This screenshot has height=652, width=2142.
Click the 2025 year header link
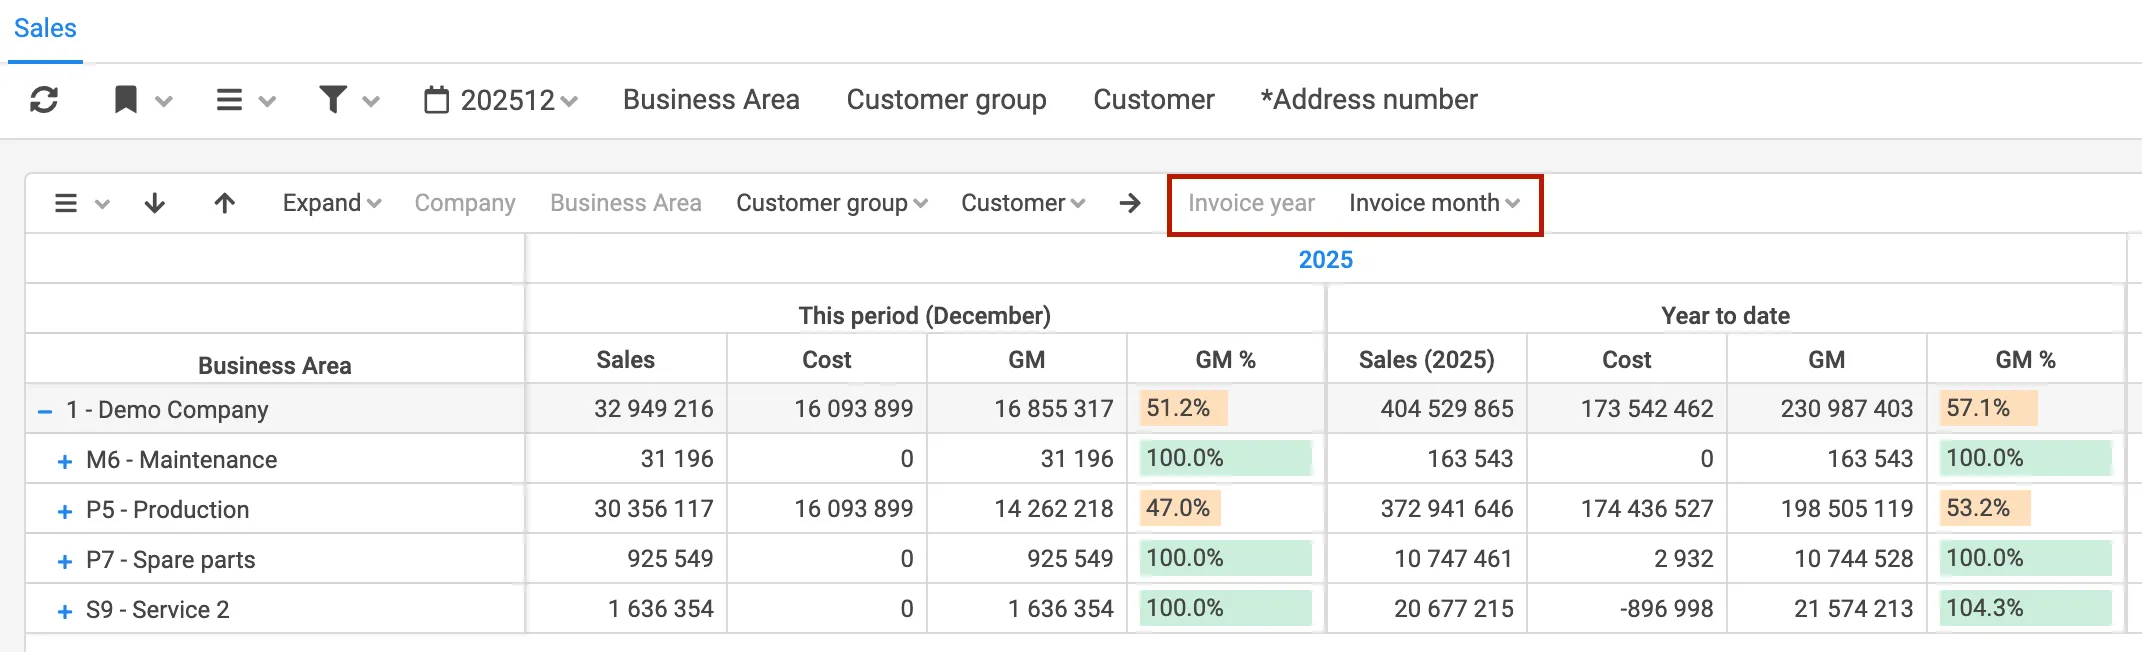(1325, 260)
